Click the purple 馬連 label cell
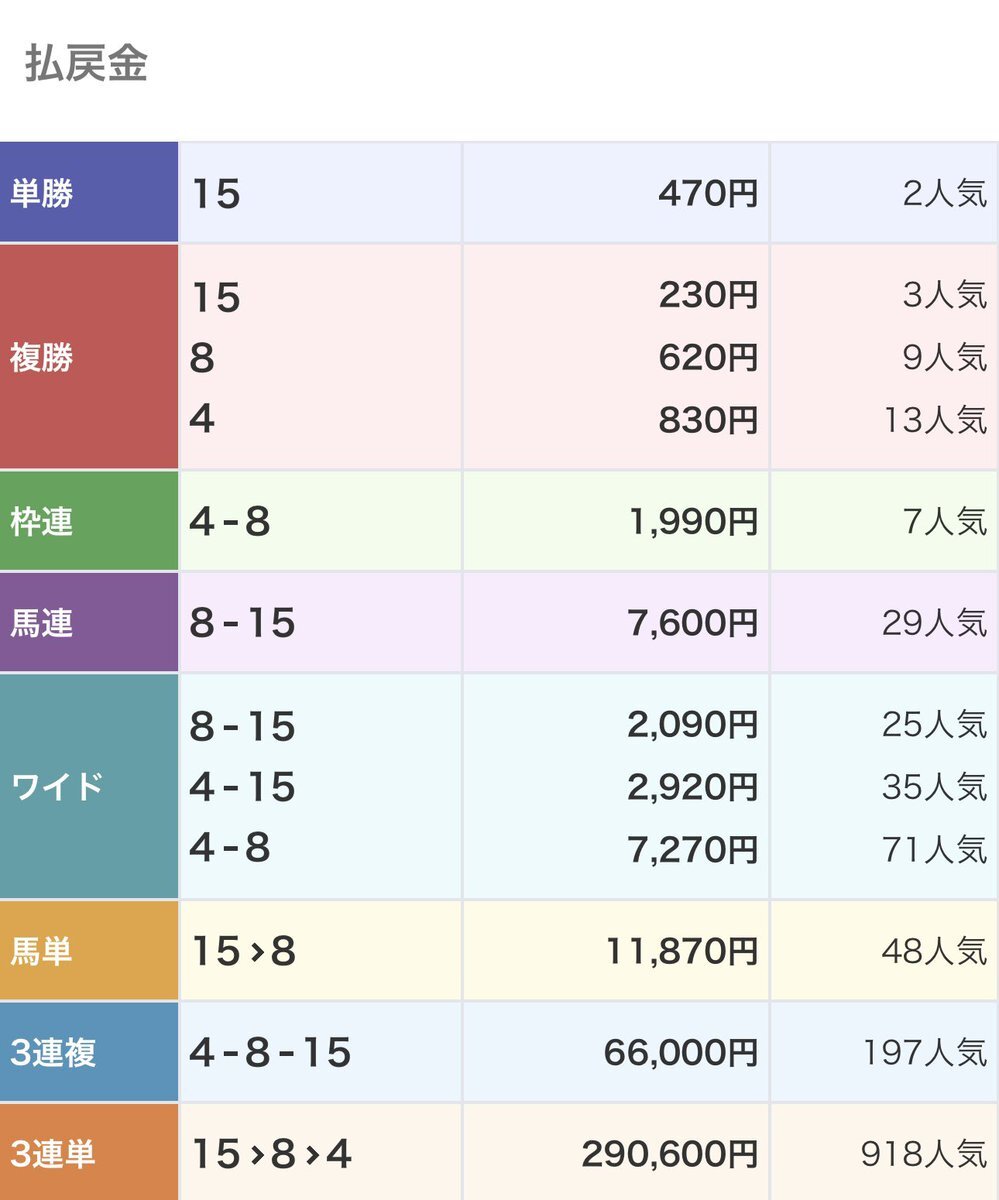Viewport: 999px width, 1200px height. 89,623
